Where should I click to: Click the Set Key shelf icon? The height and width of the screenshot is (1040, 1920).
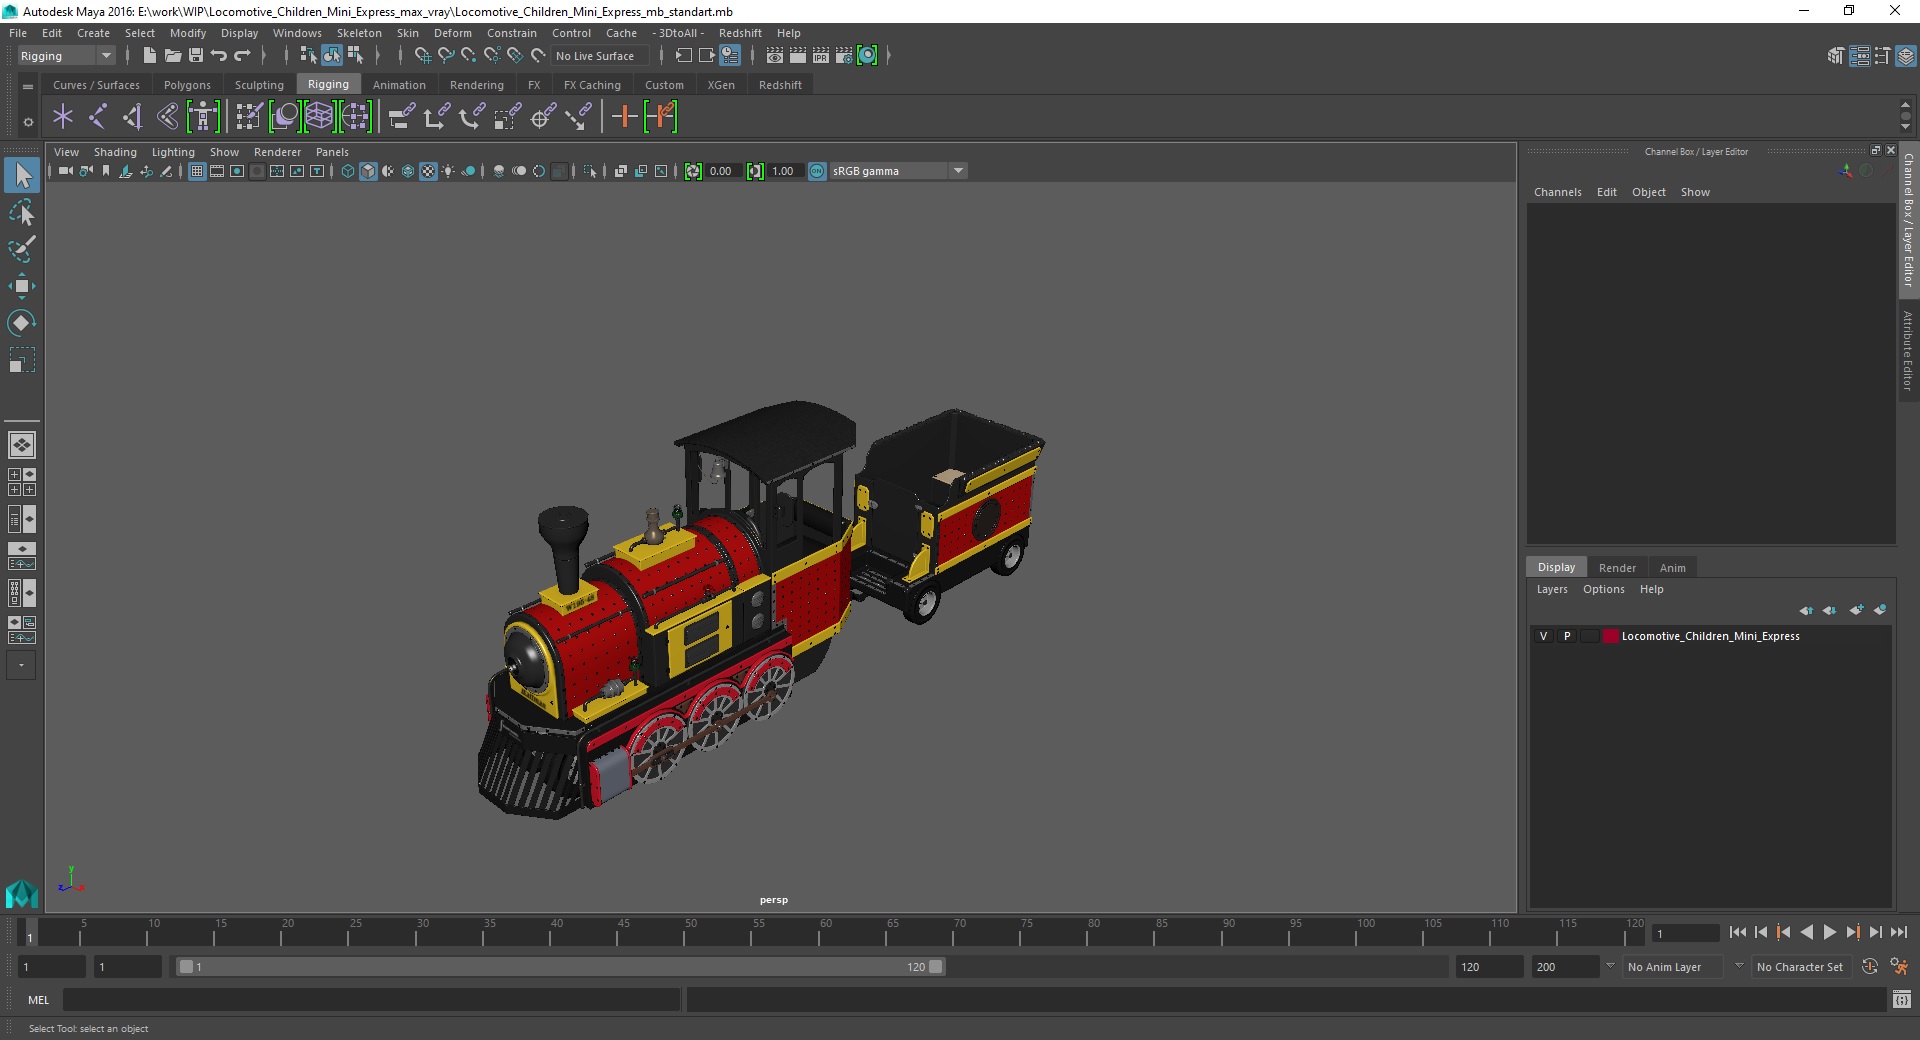click(625, 117)
